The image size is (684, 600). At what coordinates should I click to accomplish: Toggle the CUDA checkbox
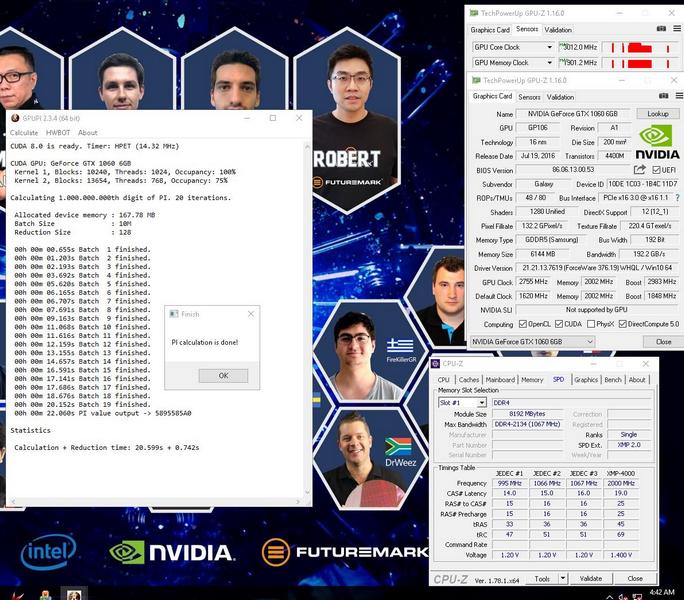coord(559,324)
